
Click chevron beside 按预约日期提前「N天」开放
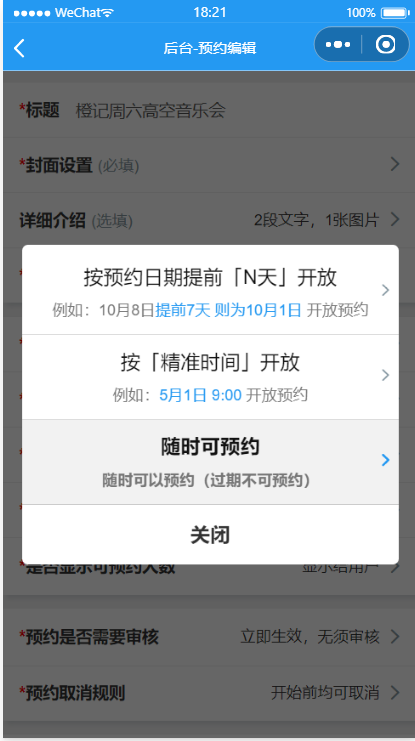(x=386, y=290)
